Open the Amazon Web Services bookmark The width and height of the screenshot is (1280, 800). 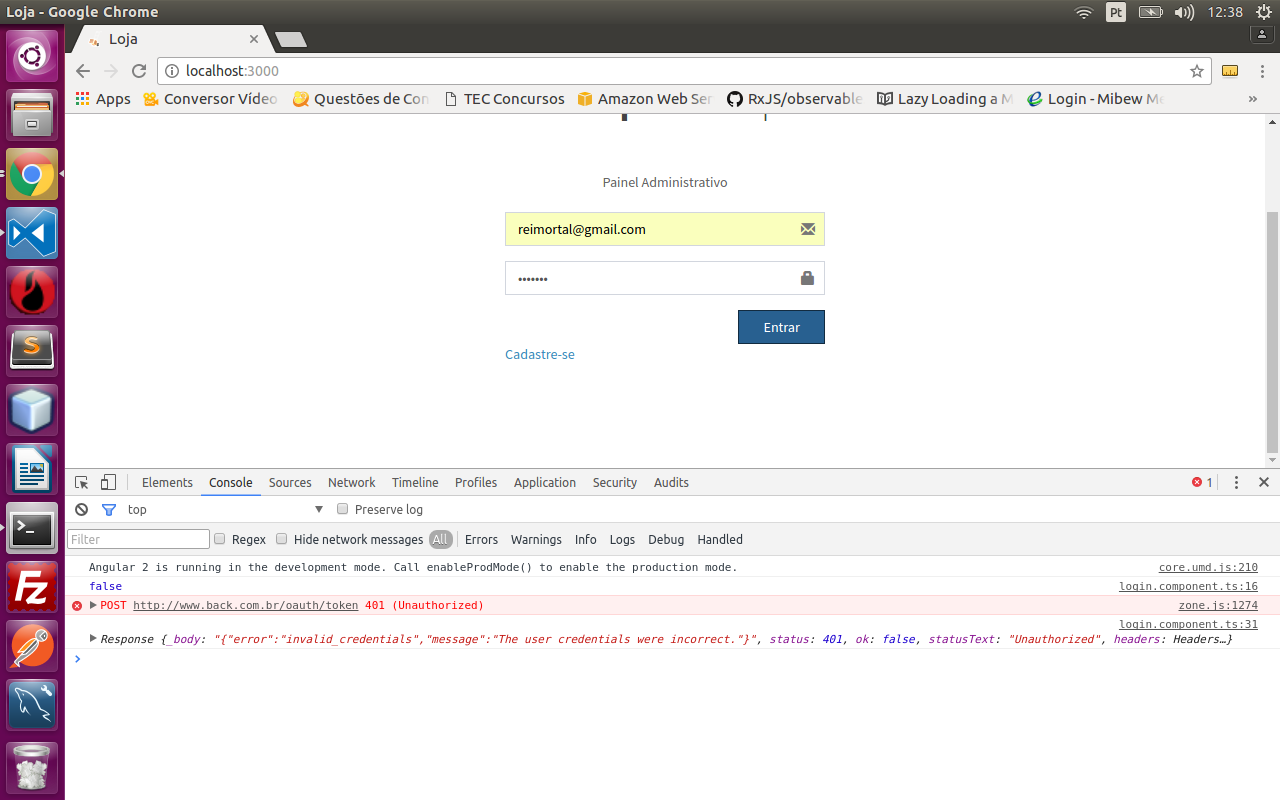point(644,99)
